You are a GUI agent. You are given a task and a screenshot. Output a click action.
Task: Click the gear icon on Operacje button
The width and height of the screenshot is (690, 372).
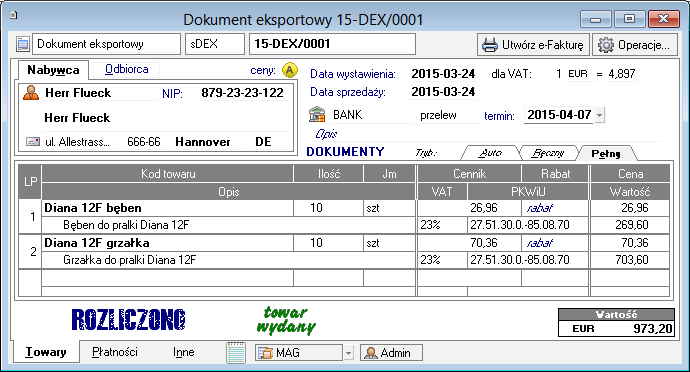[x=606, y=44]
